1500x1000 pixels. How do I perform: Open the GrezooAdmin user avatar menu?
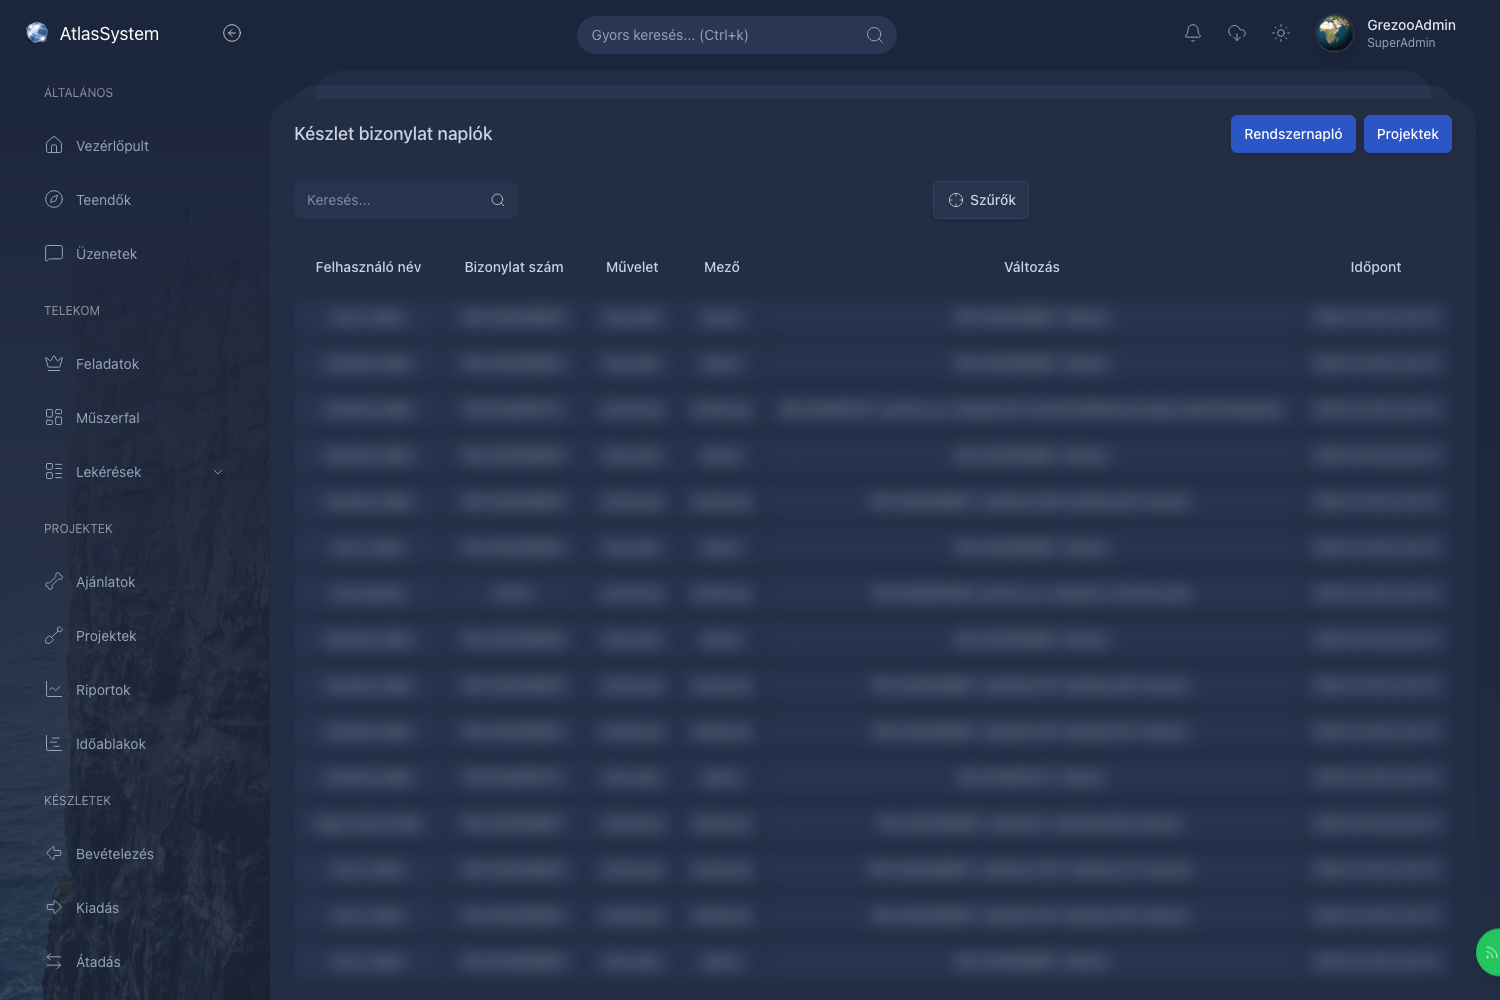pos(1335,33)
